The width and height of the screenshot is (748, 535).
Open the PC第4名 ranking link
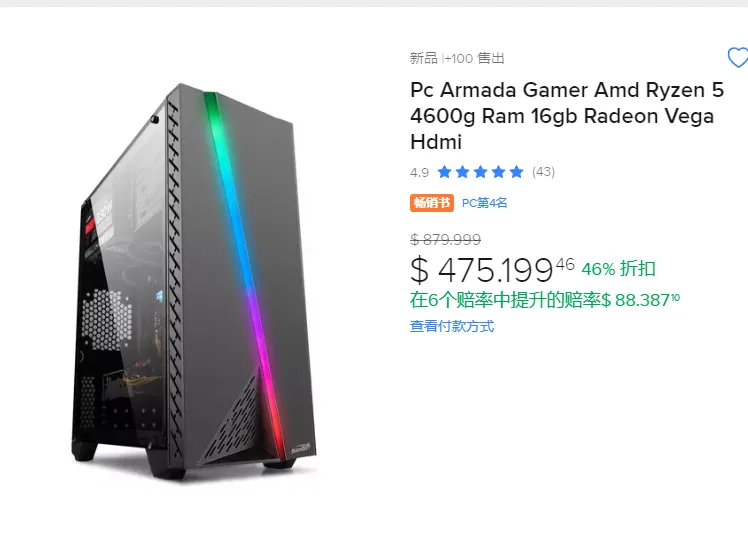(484, 203)
